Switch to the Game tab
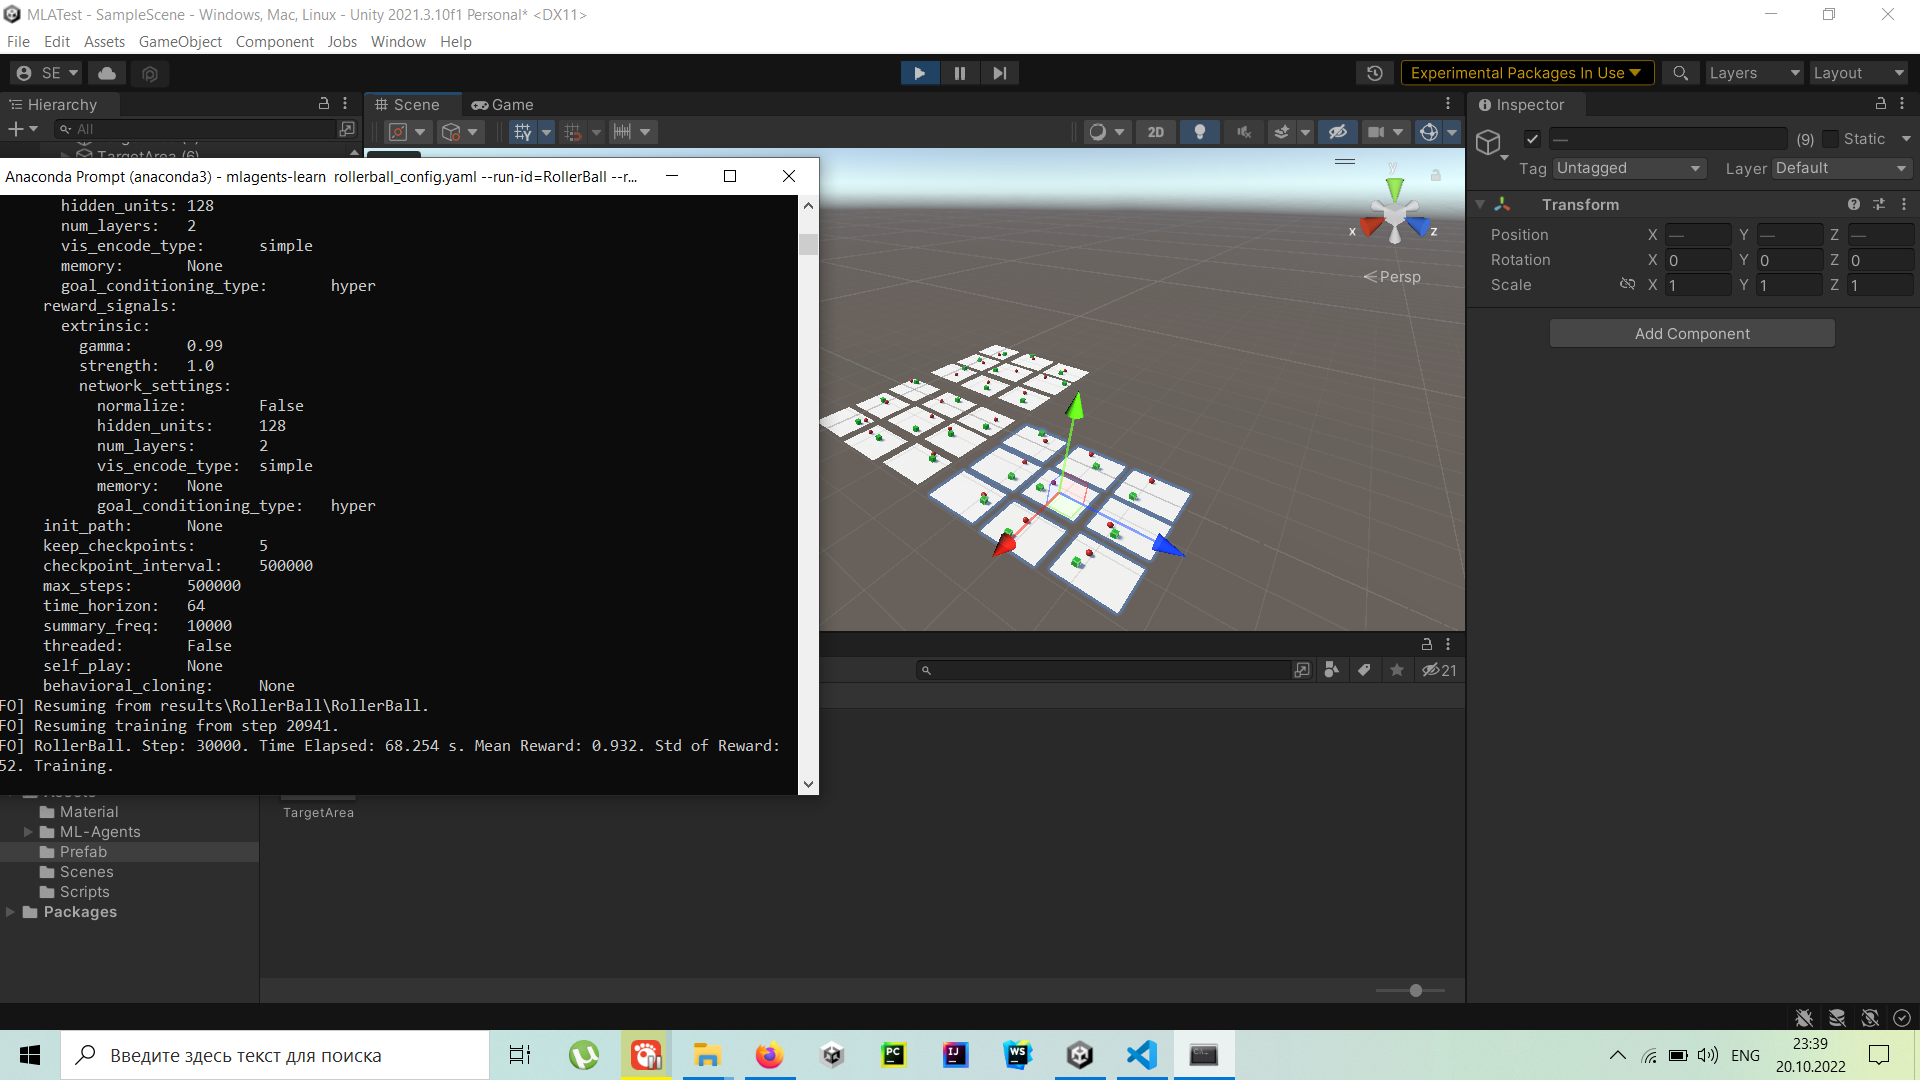This screenshot has height=1080, width=1920. 503,105
